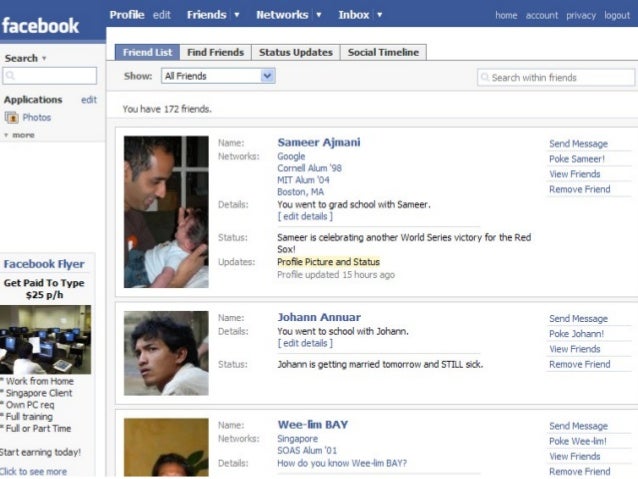This screenshot has width=638, height=479.
Task: Send Message to Sameer
Action: click(x=578, y=144)
